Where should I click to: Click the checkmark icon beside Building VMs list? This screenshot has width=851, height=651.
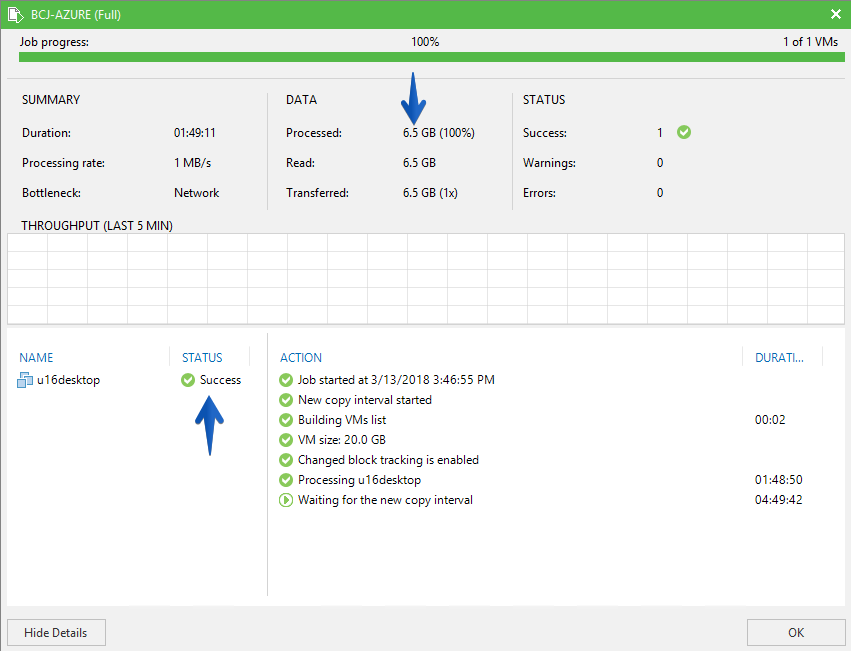[286, 420]
